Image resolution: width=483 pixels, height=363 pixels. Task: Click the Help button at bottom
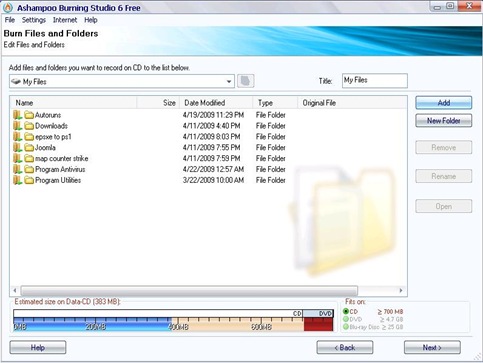click(38, 348)
